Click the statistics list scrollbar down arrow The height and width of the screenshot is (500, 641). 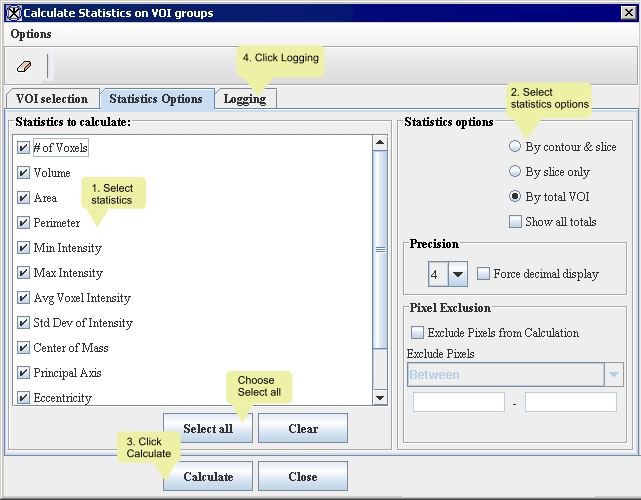(x=380, y=398)
